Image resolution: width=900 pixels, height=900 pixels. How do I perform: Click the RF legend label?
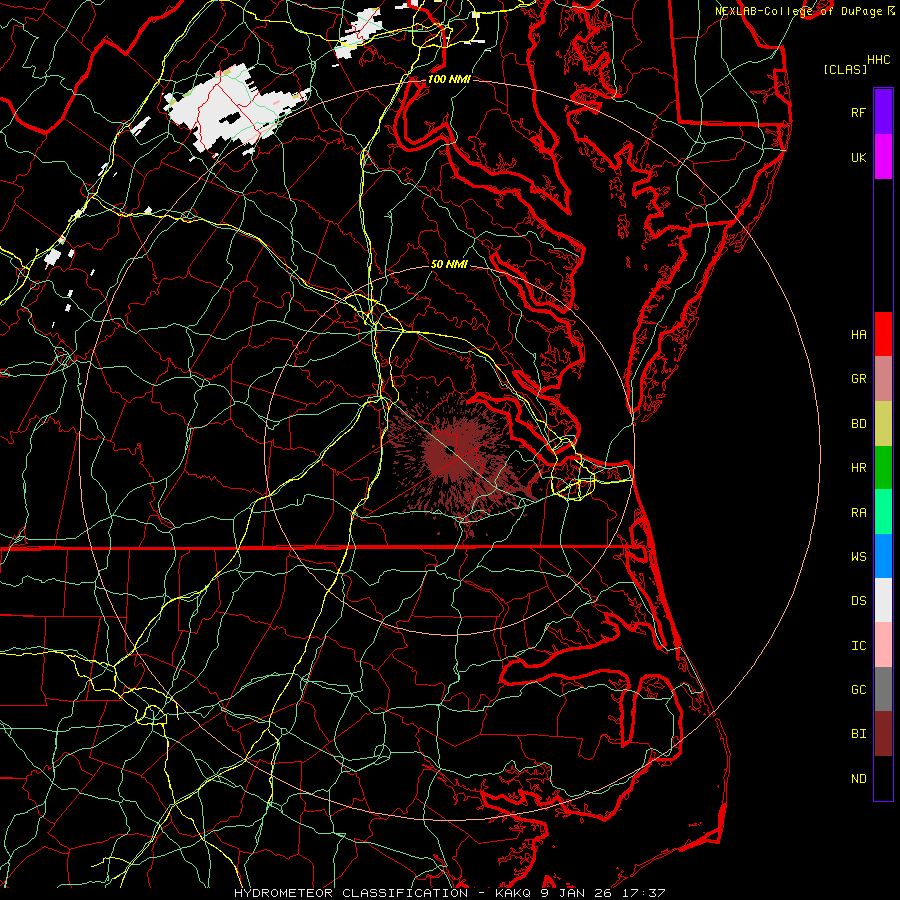(x=859, y=112)
